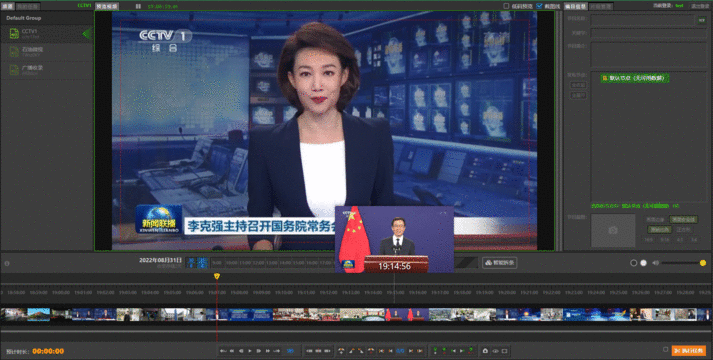
Task: Click the fullscreen rectangle icon in bottom toolbar
Action: [504, 351]
